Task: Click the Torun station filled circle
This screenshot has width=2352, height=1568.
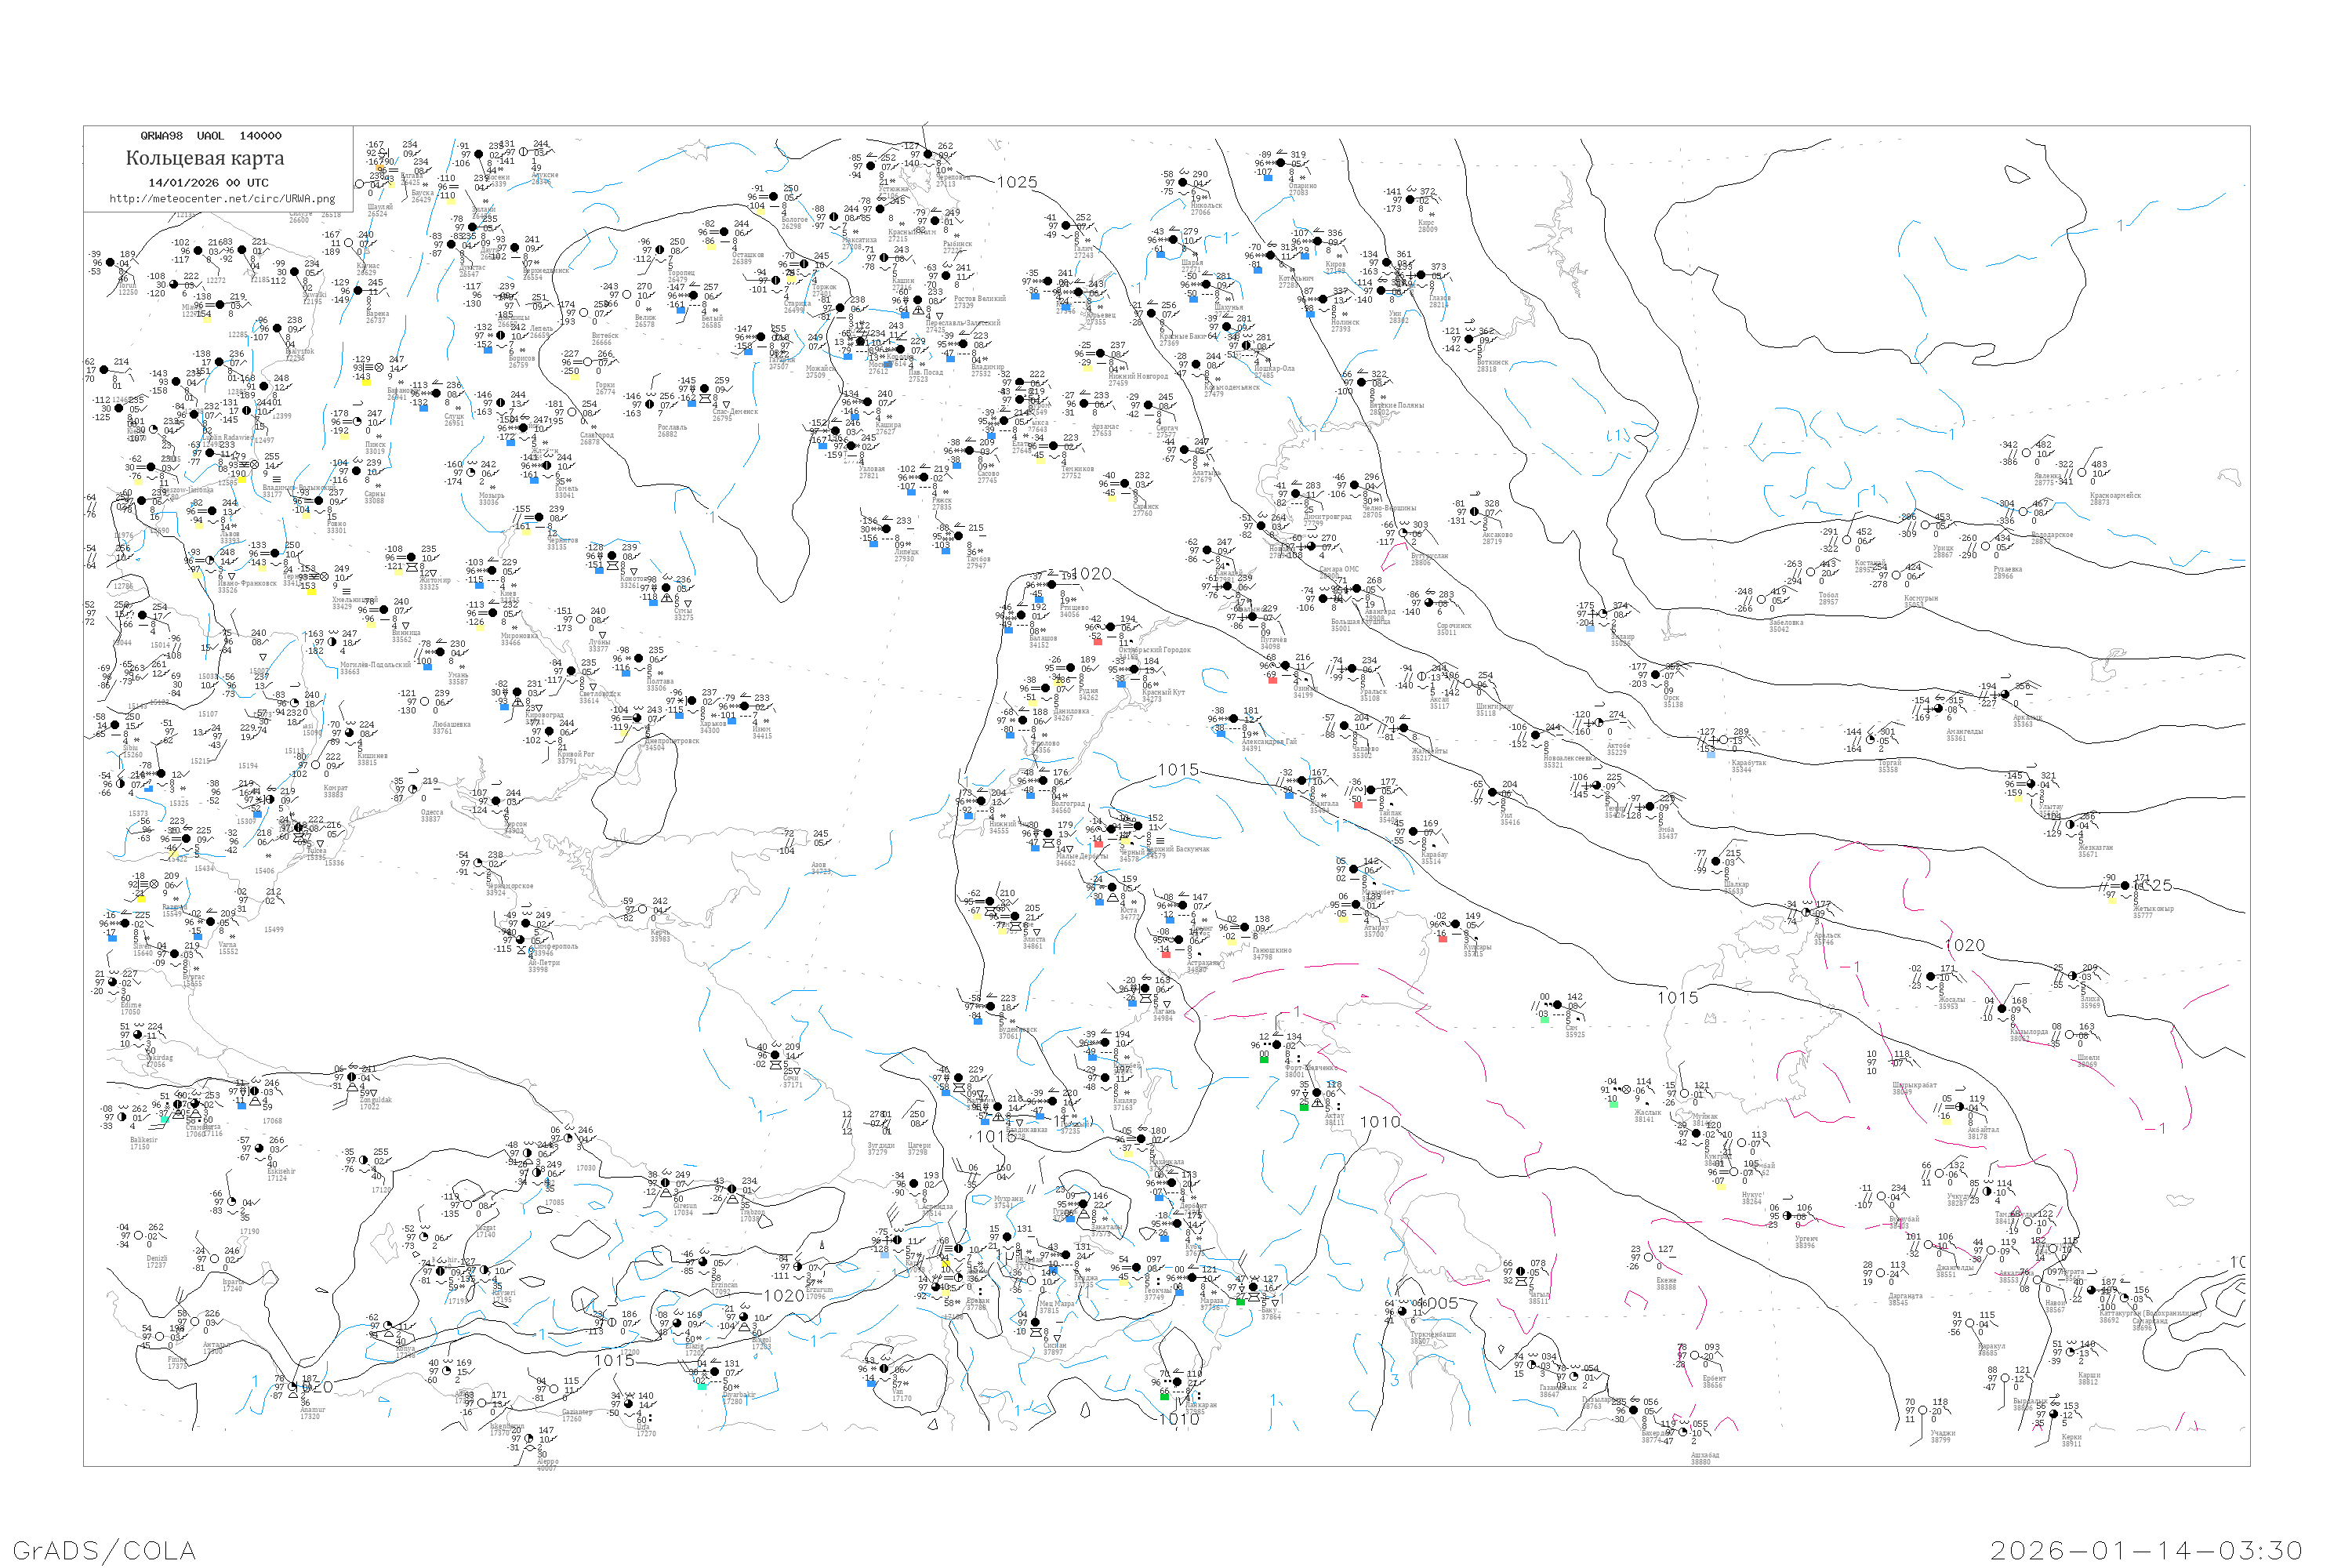Action: pos(110,262)
